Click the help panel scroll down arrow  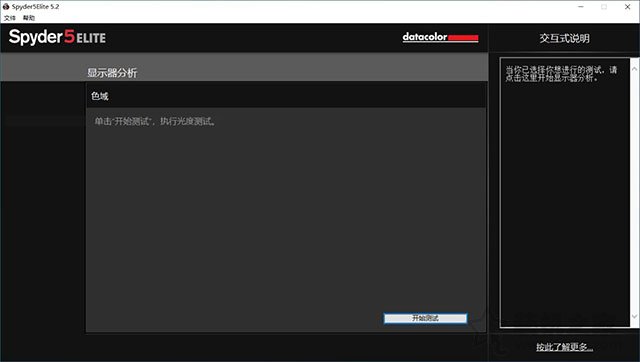(x=634, y=316)
